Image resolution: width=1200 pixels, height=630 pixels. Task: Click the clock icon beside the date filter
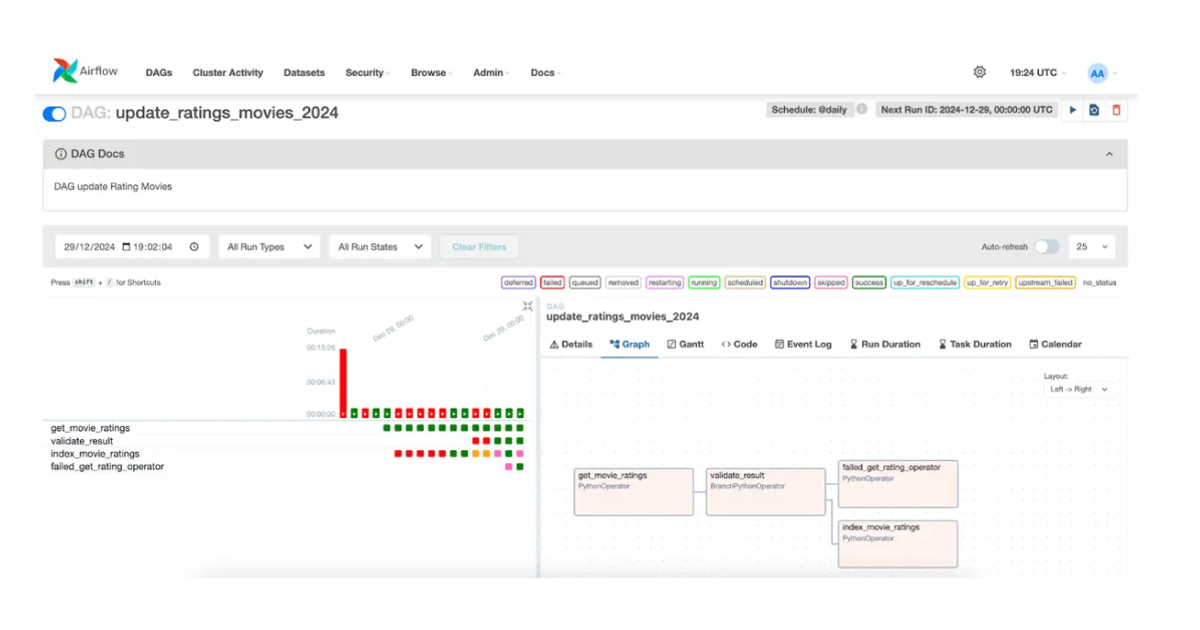pyautogui.click(x=194, y=246)
